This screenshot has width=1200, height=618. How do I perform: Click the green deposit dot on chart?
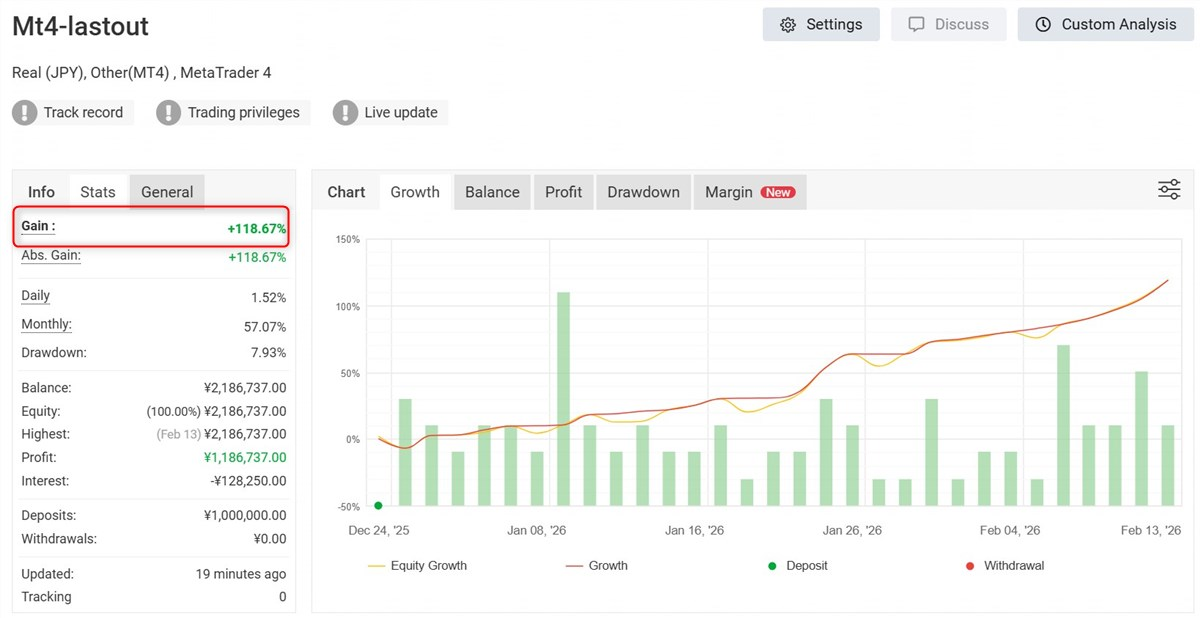(378, 506)
